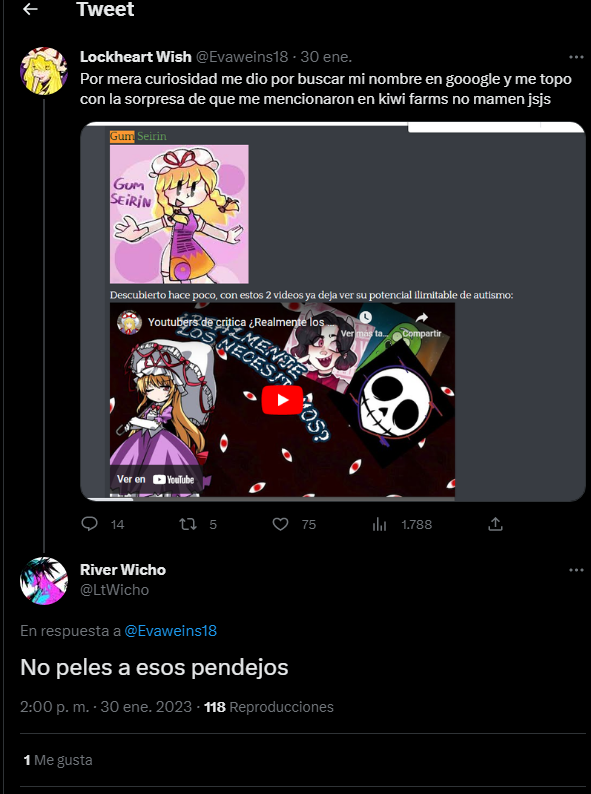Screen dimensions: 591x794
Task: Open River Wicho profile avatar
Action: [44, 581]
